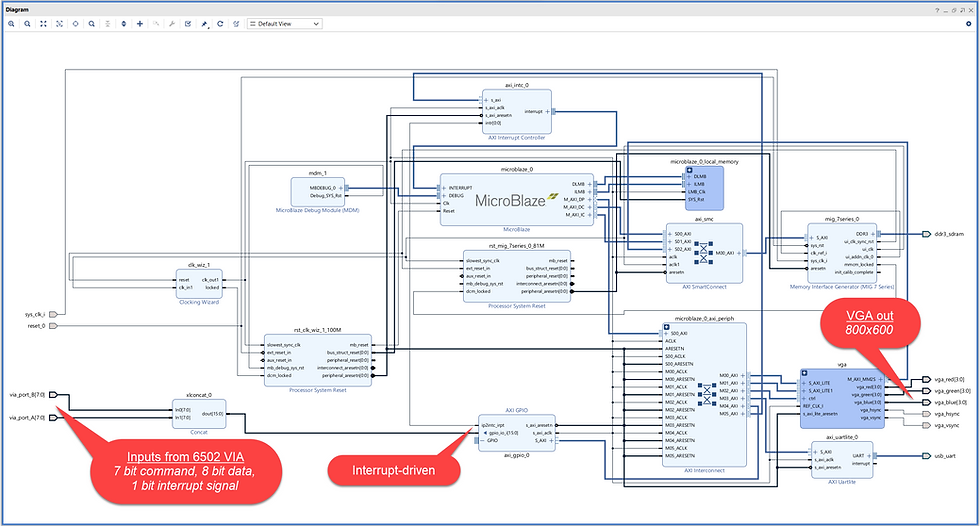
Task: Float the Diagram panel with restore icon
Action: pyautogui.click(x=954, y=10)
